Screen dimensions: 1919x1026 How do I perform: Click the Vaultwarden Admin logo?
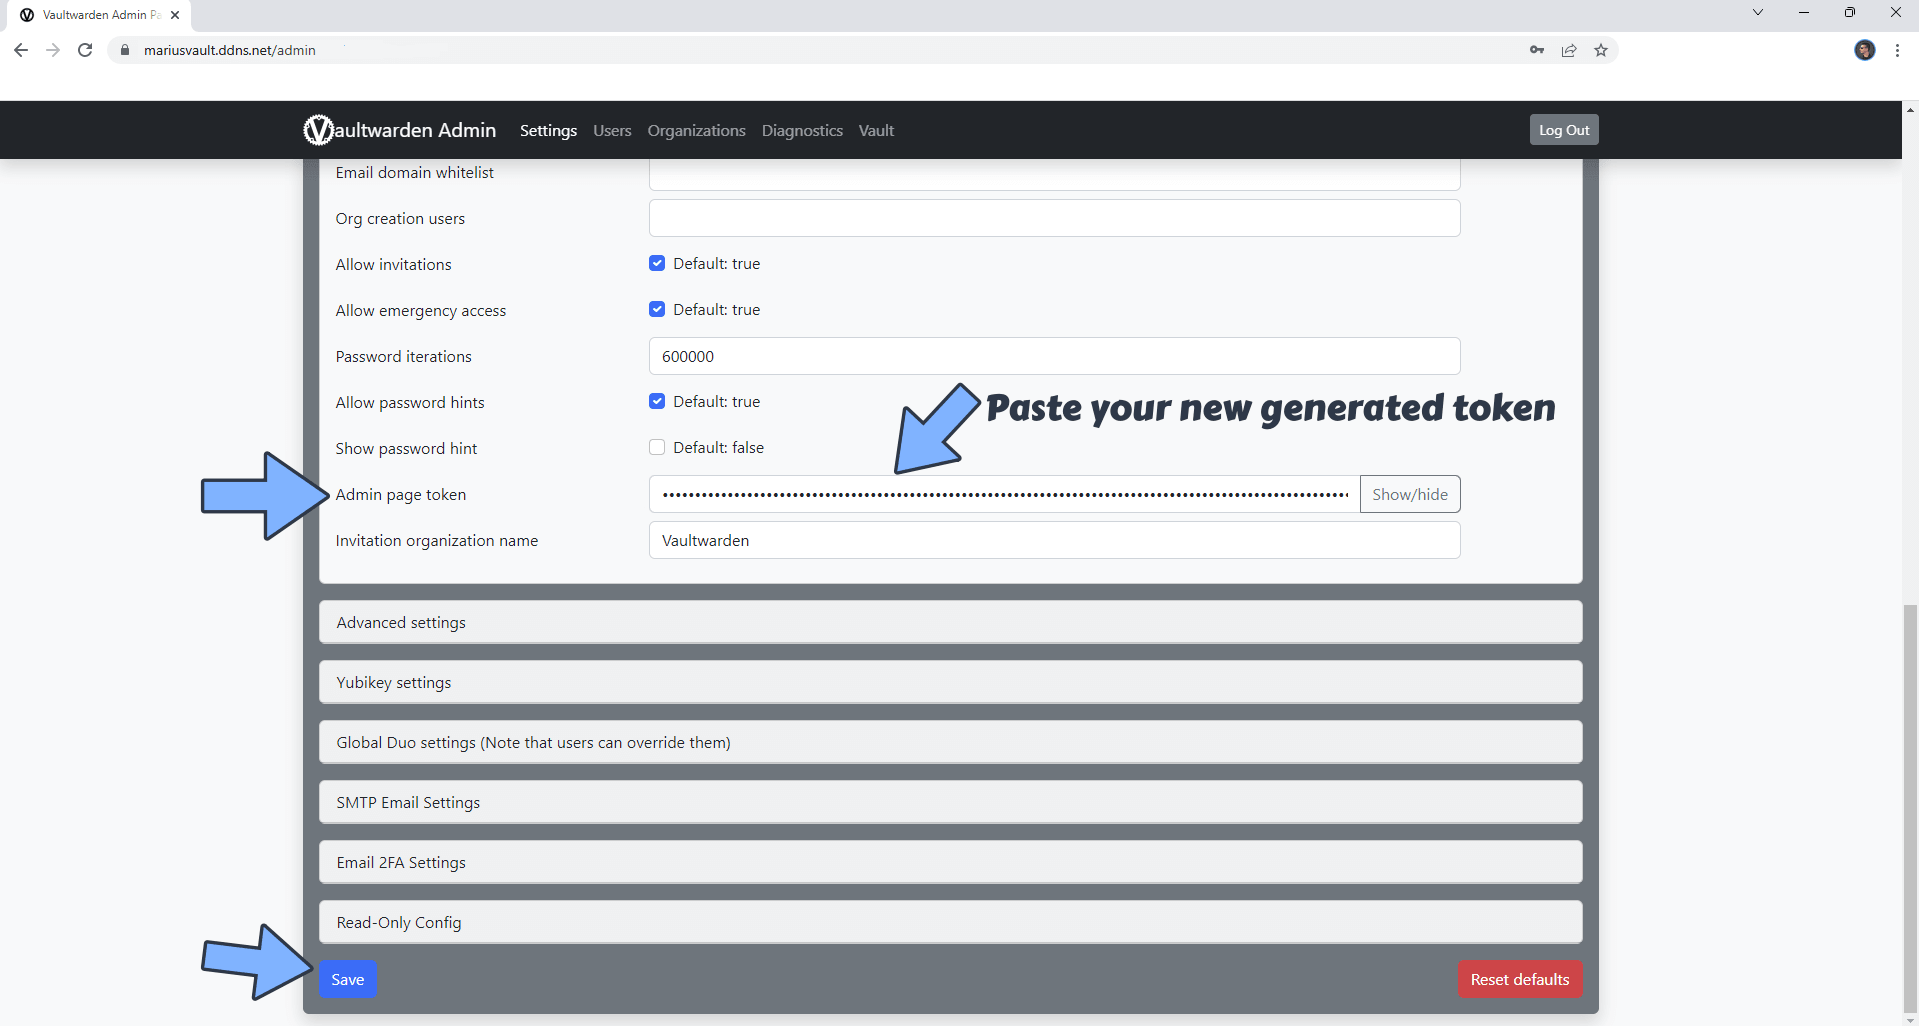(x=400, y=130)
